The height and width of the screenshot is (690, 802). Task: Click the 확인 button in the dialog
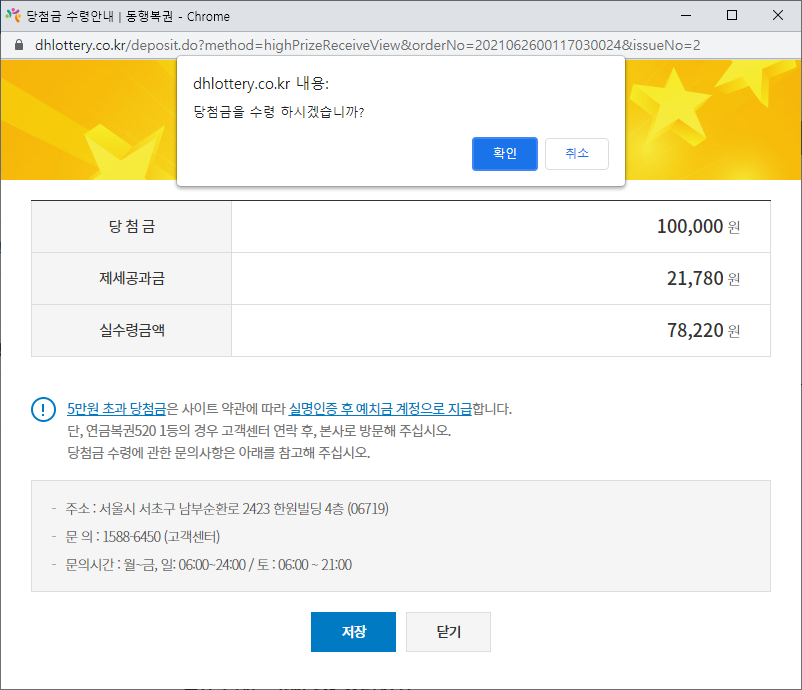click(x=504, y=154)
